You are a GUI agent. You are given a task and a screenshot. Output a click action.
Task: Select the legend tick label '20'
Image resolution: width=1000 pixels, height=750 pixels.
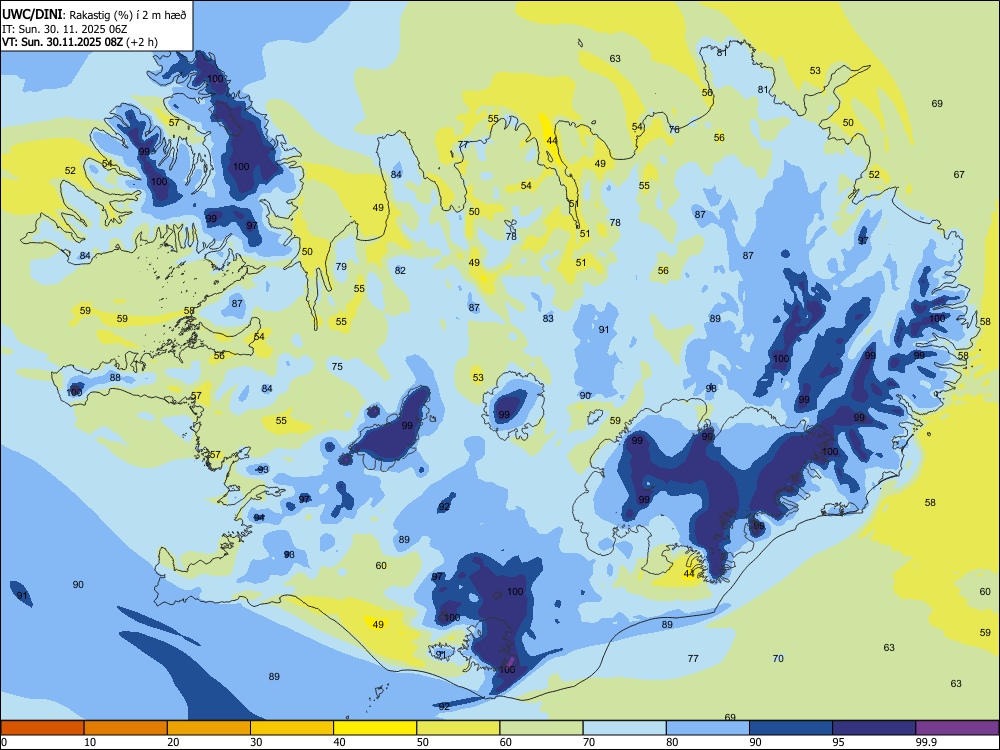tap(173, 742)
